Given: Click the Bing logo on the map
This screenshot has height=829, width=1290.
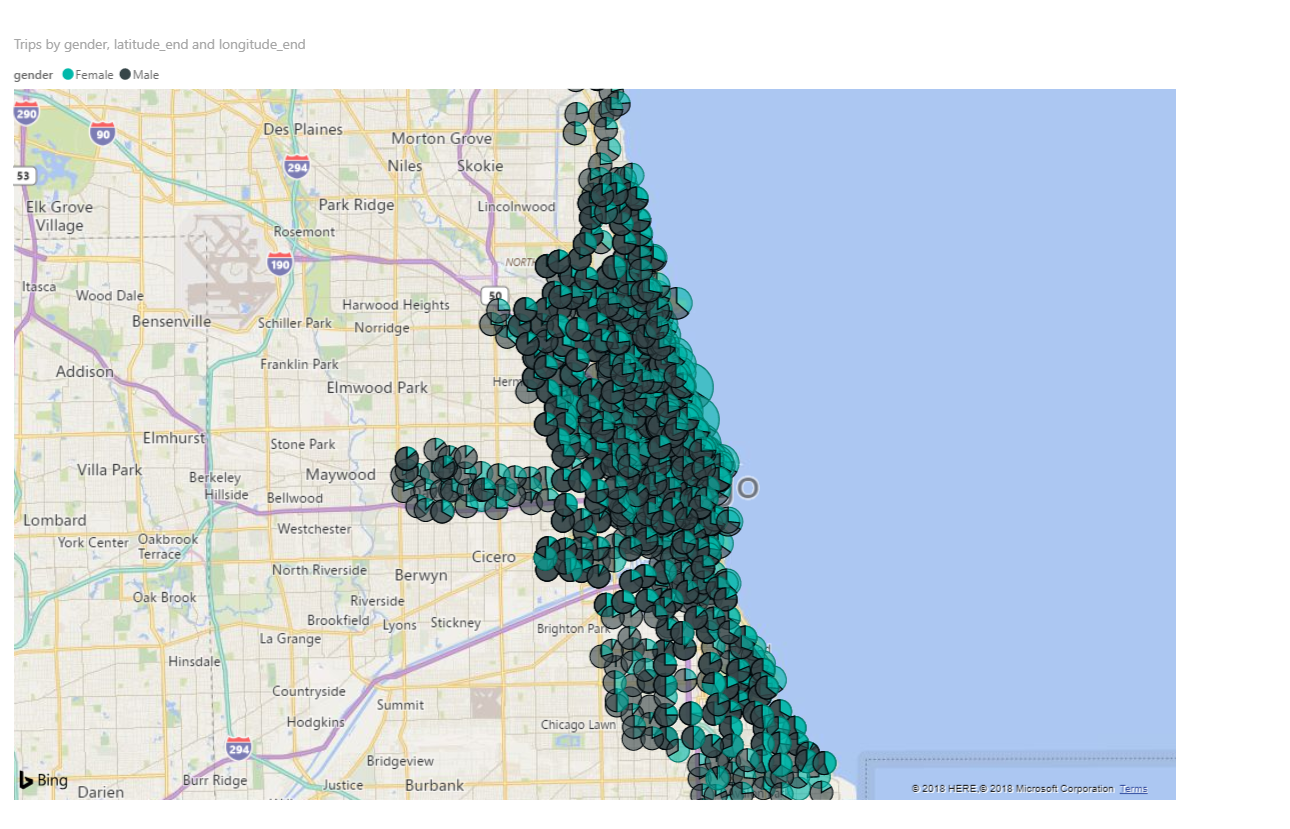Looking at the screenshot, I should (43, 781).
